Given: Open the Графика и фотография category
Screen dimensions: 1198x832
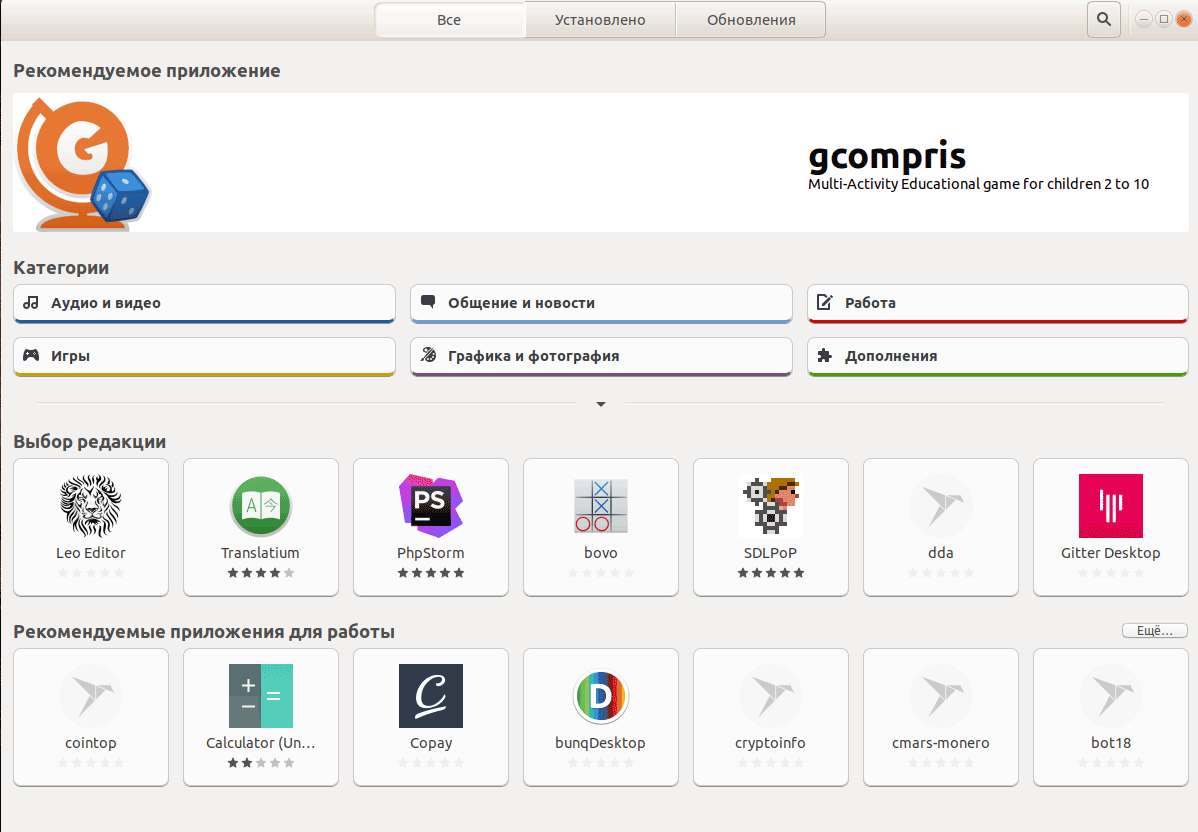Looking at the screenshot, I should click(601, 356).
